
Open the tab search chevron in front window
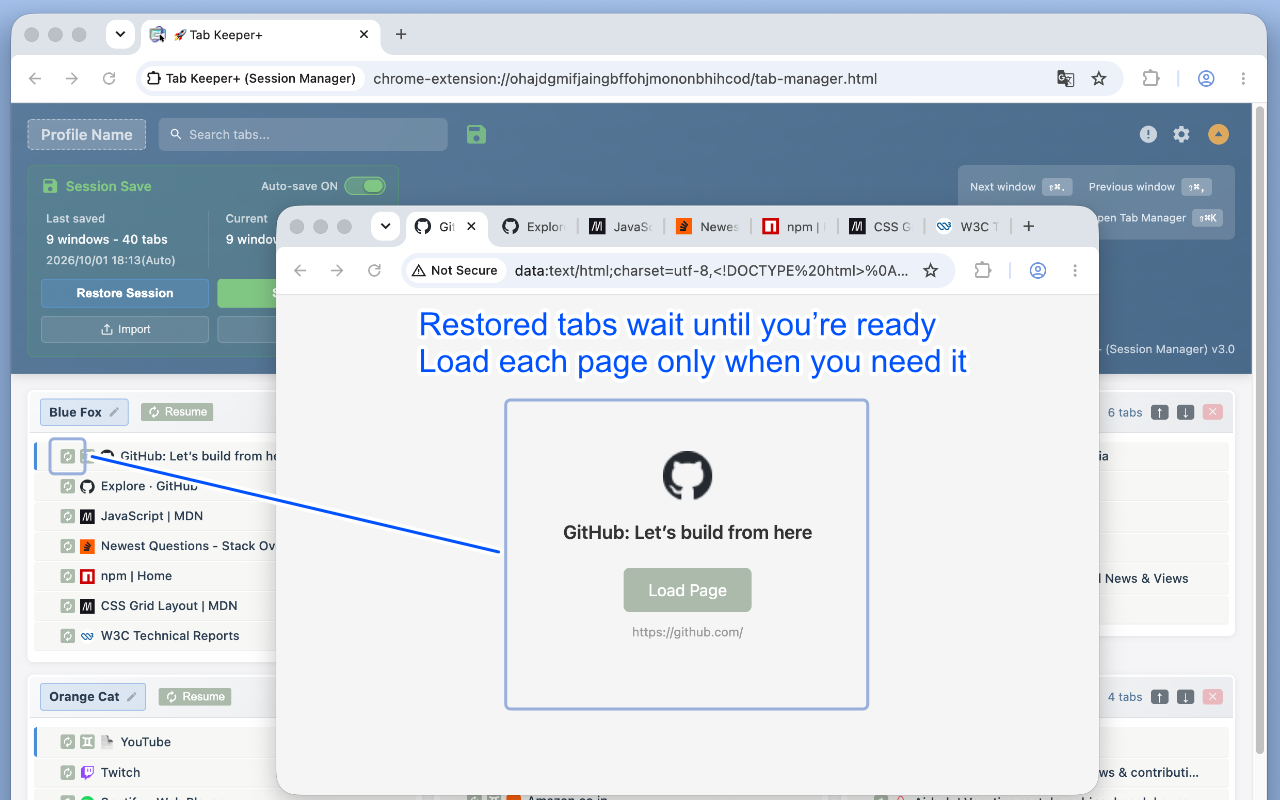385,226
